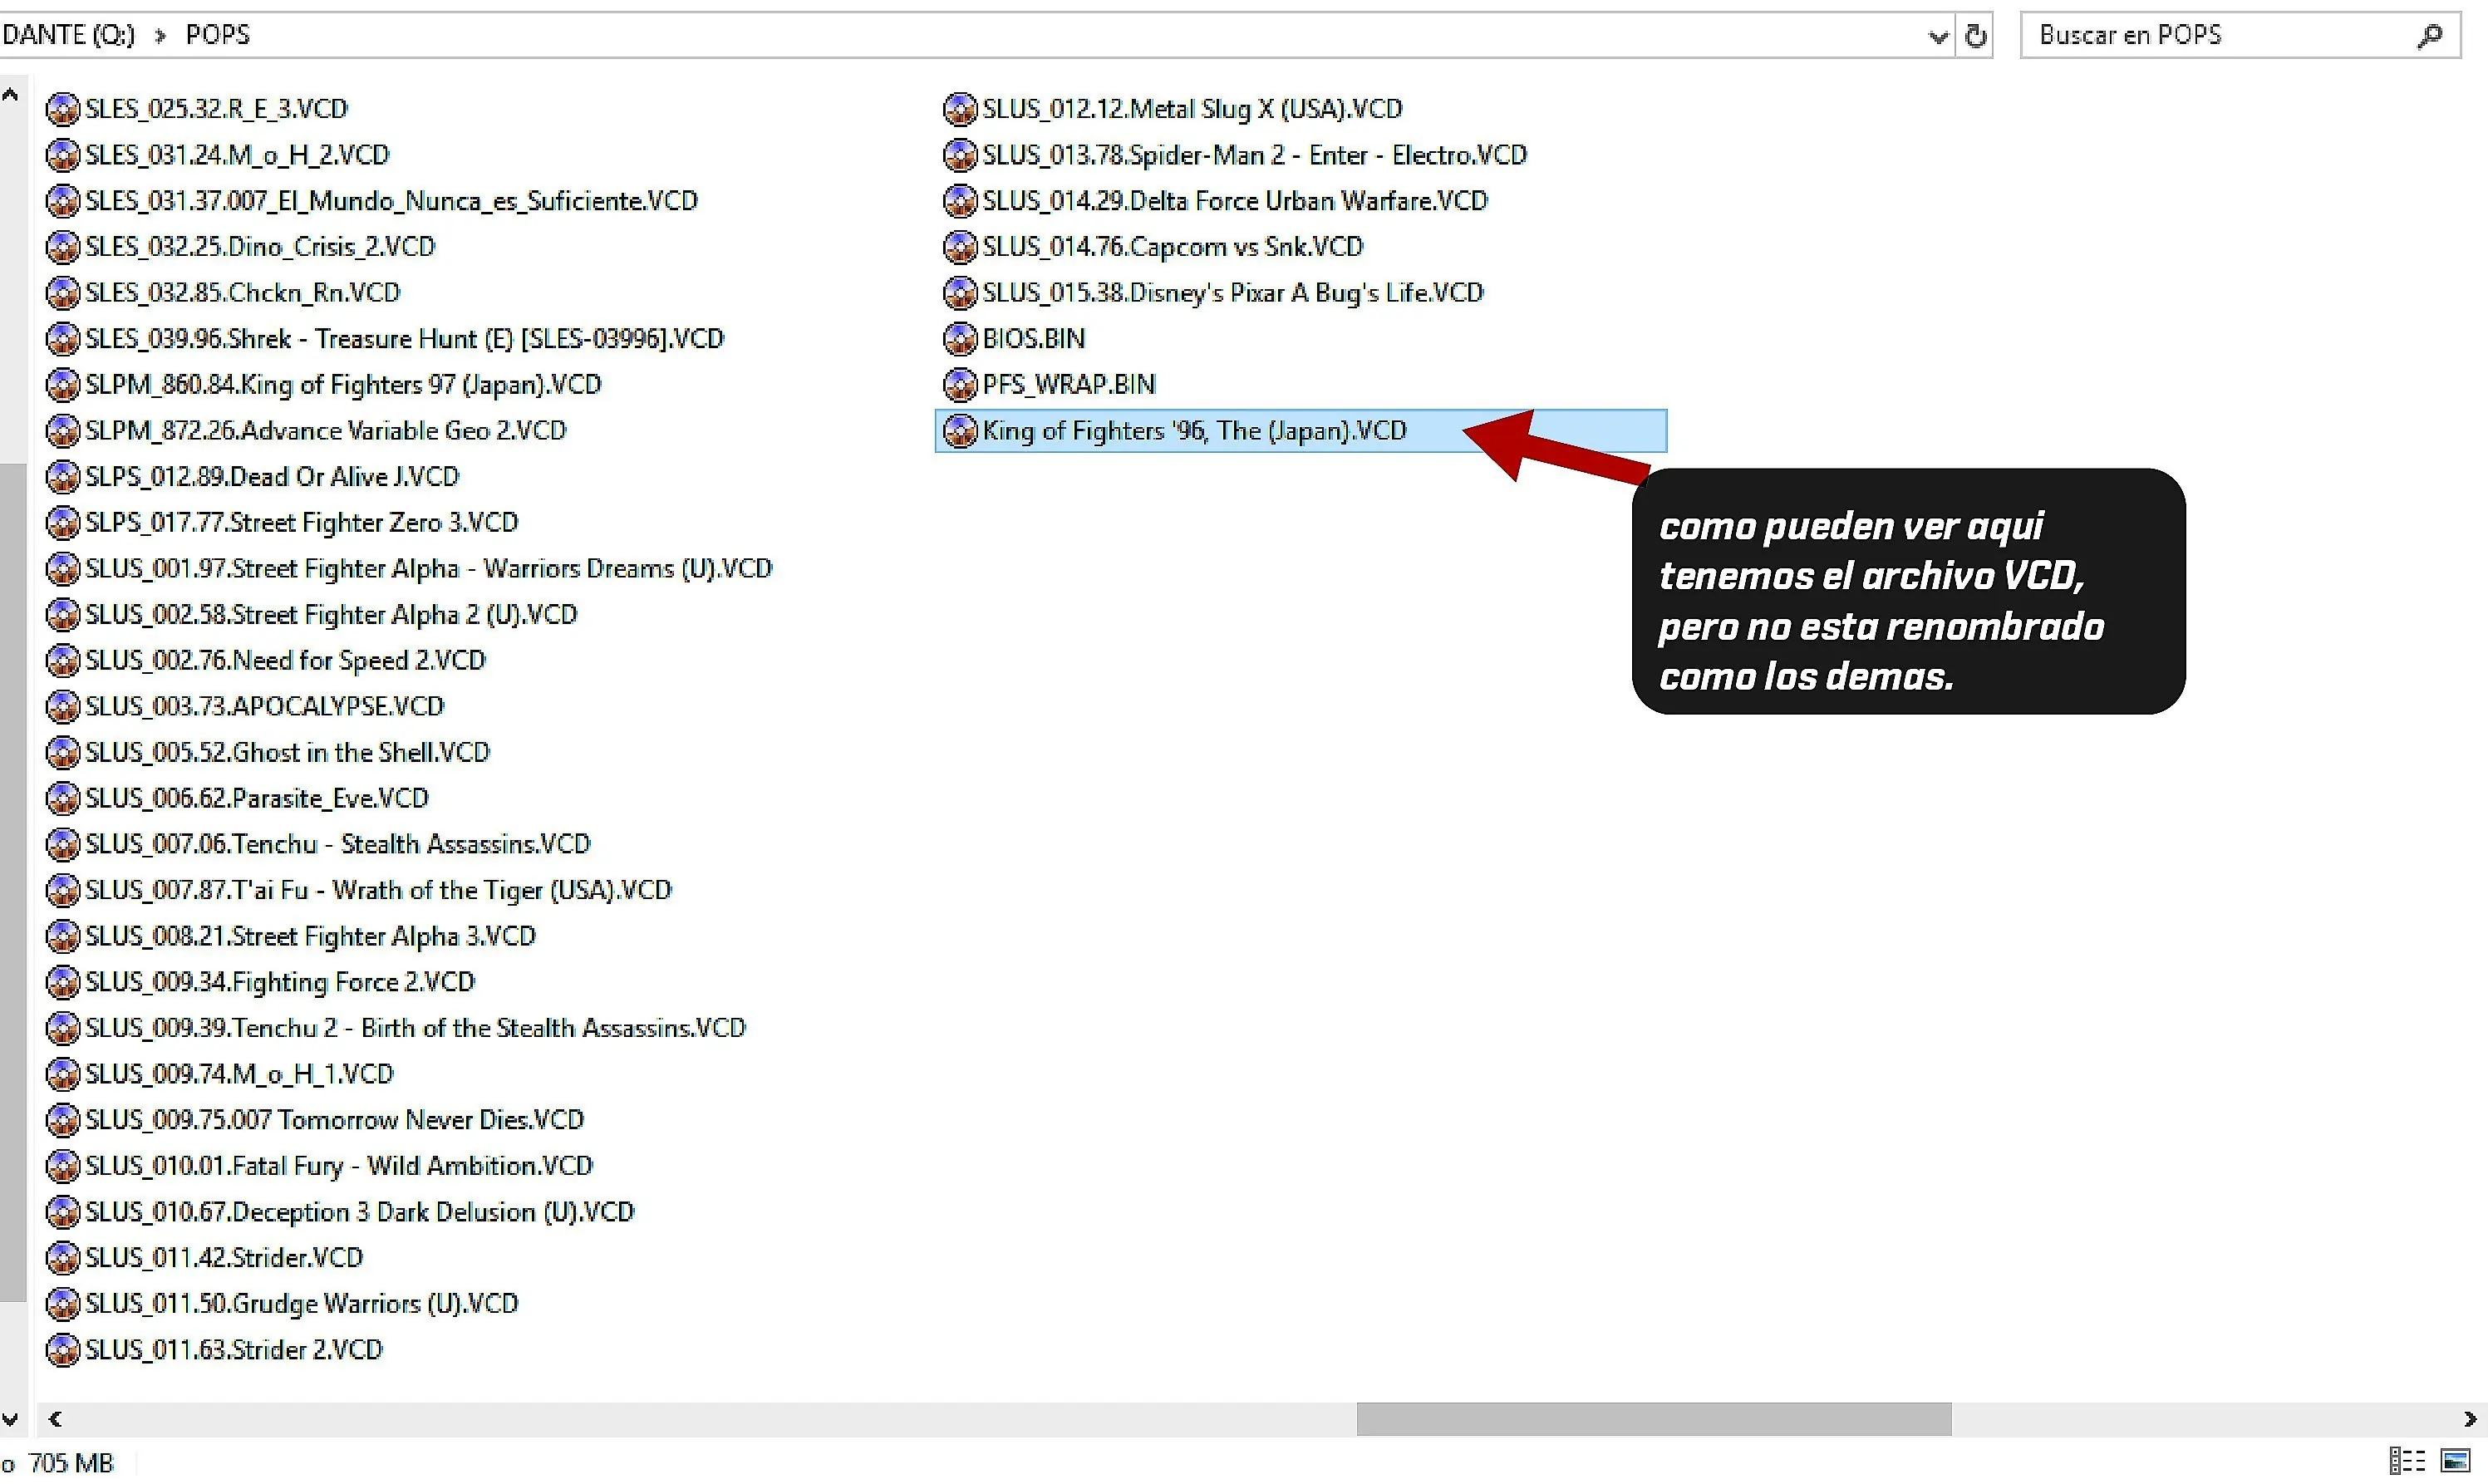2488x1484 pixels.
Task: Click the horizontal scrollbar right arrow
Action: [2469, 1418]
